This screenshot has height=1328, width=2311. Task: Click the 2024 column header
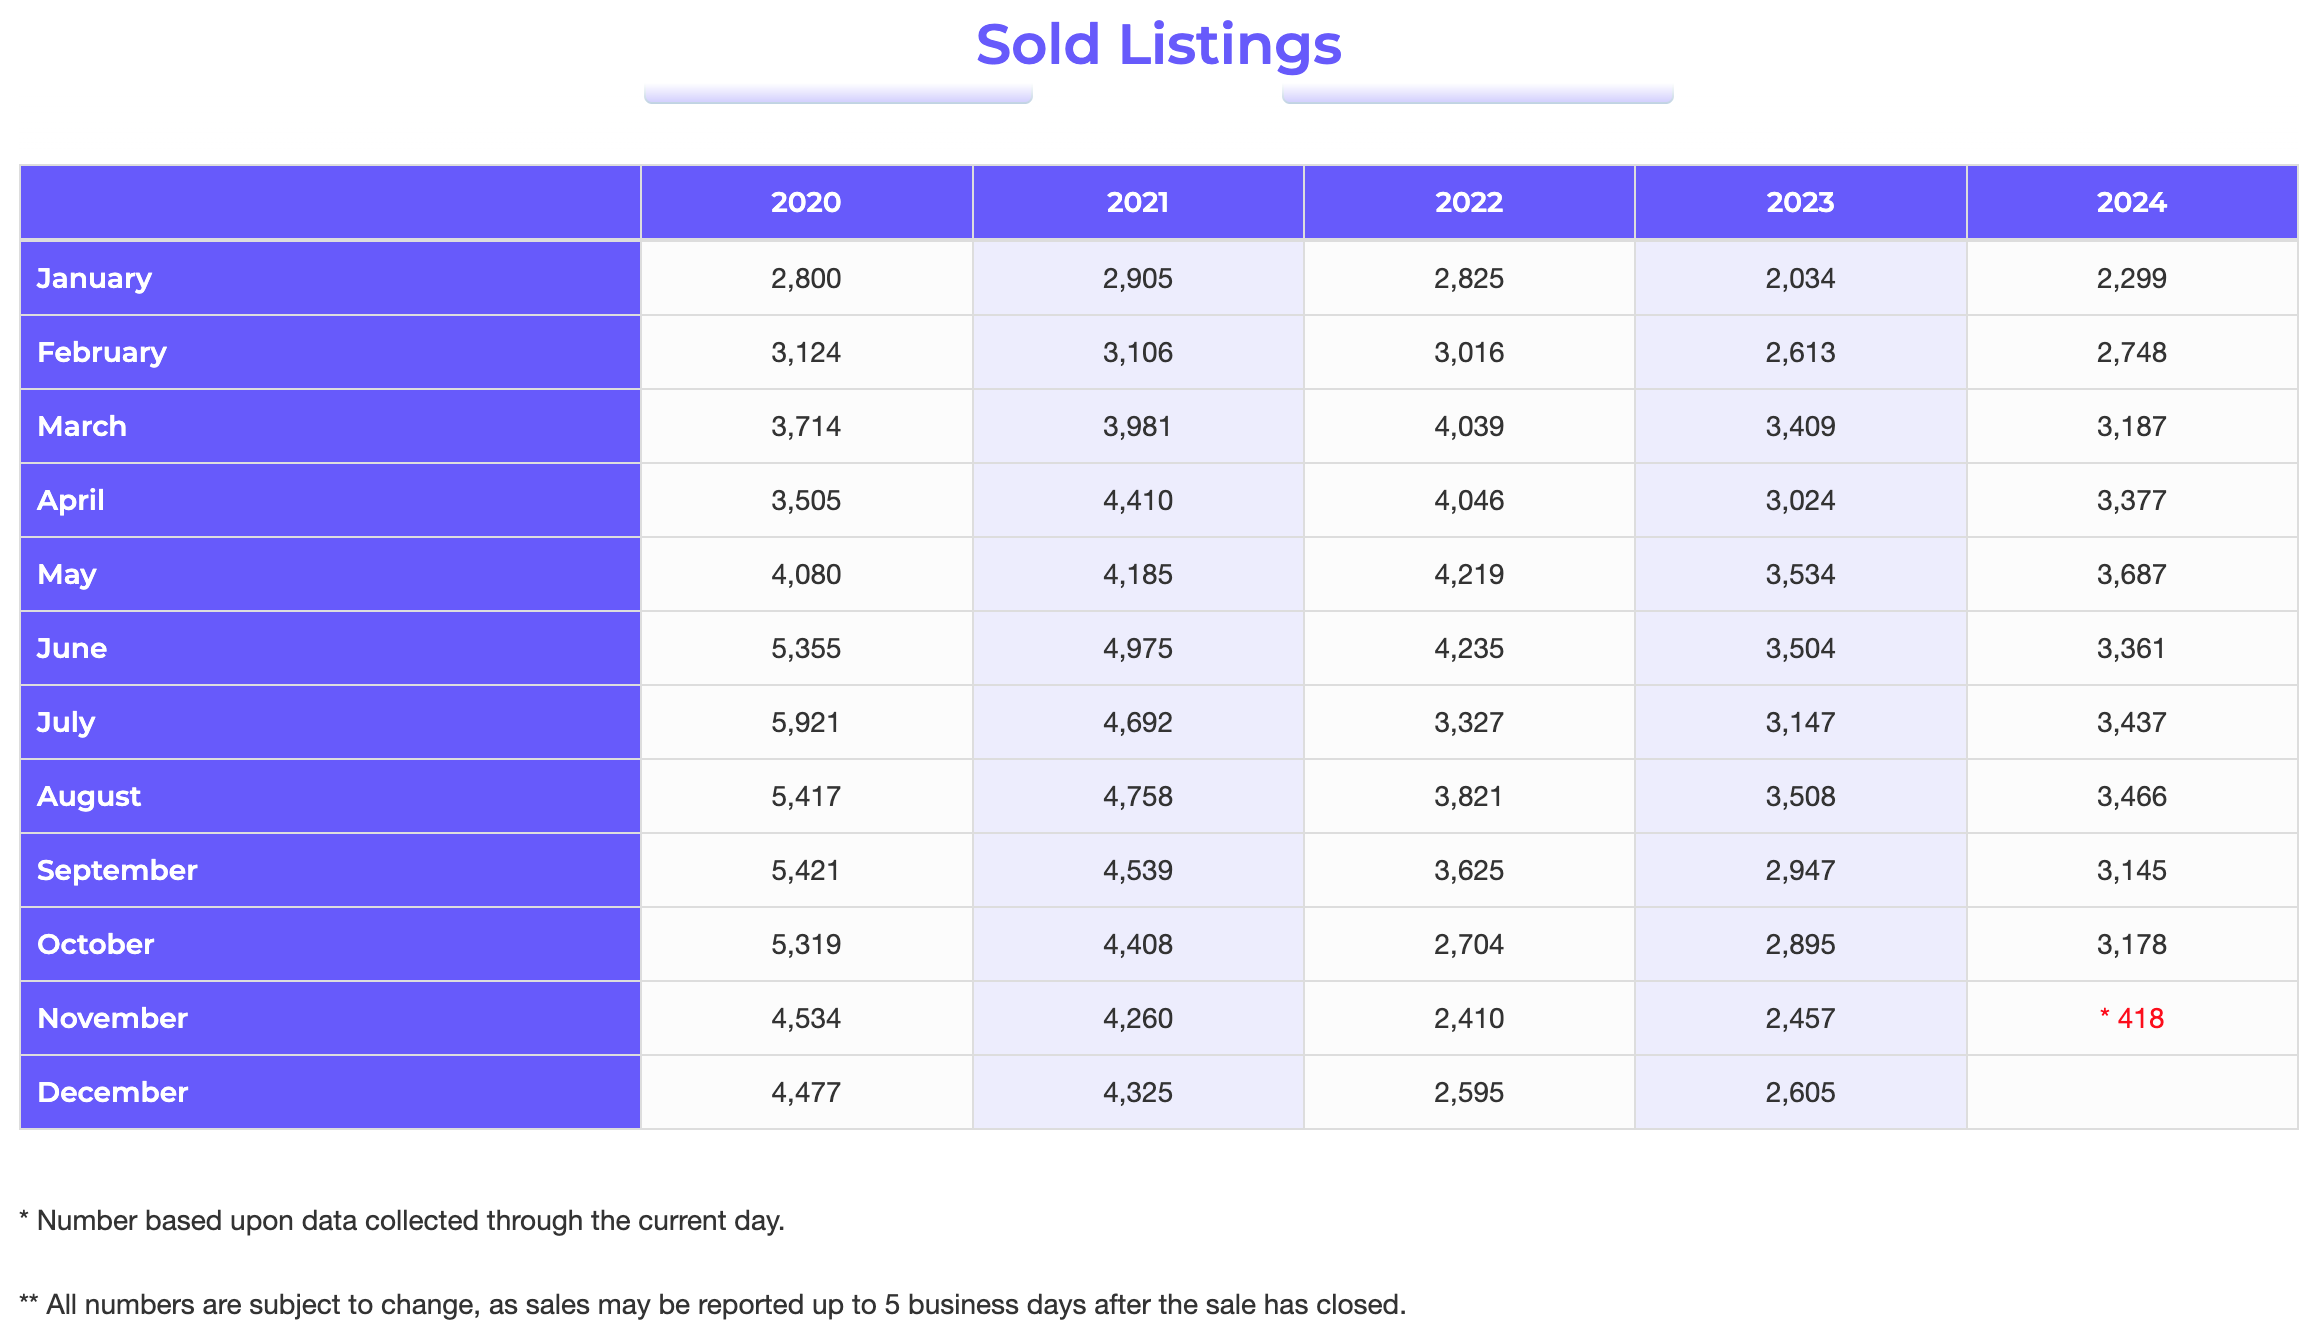point(2132,202)
